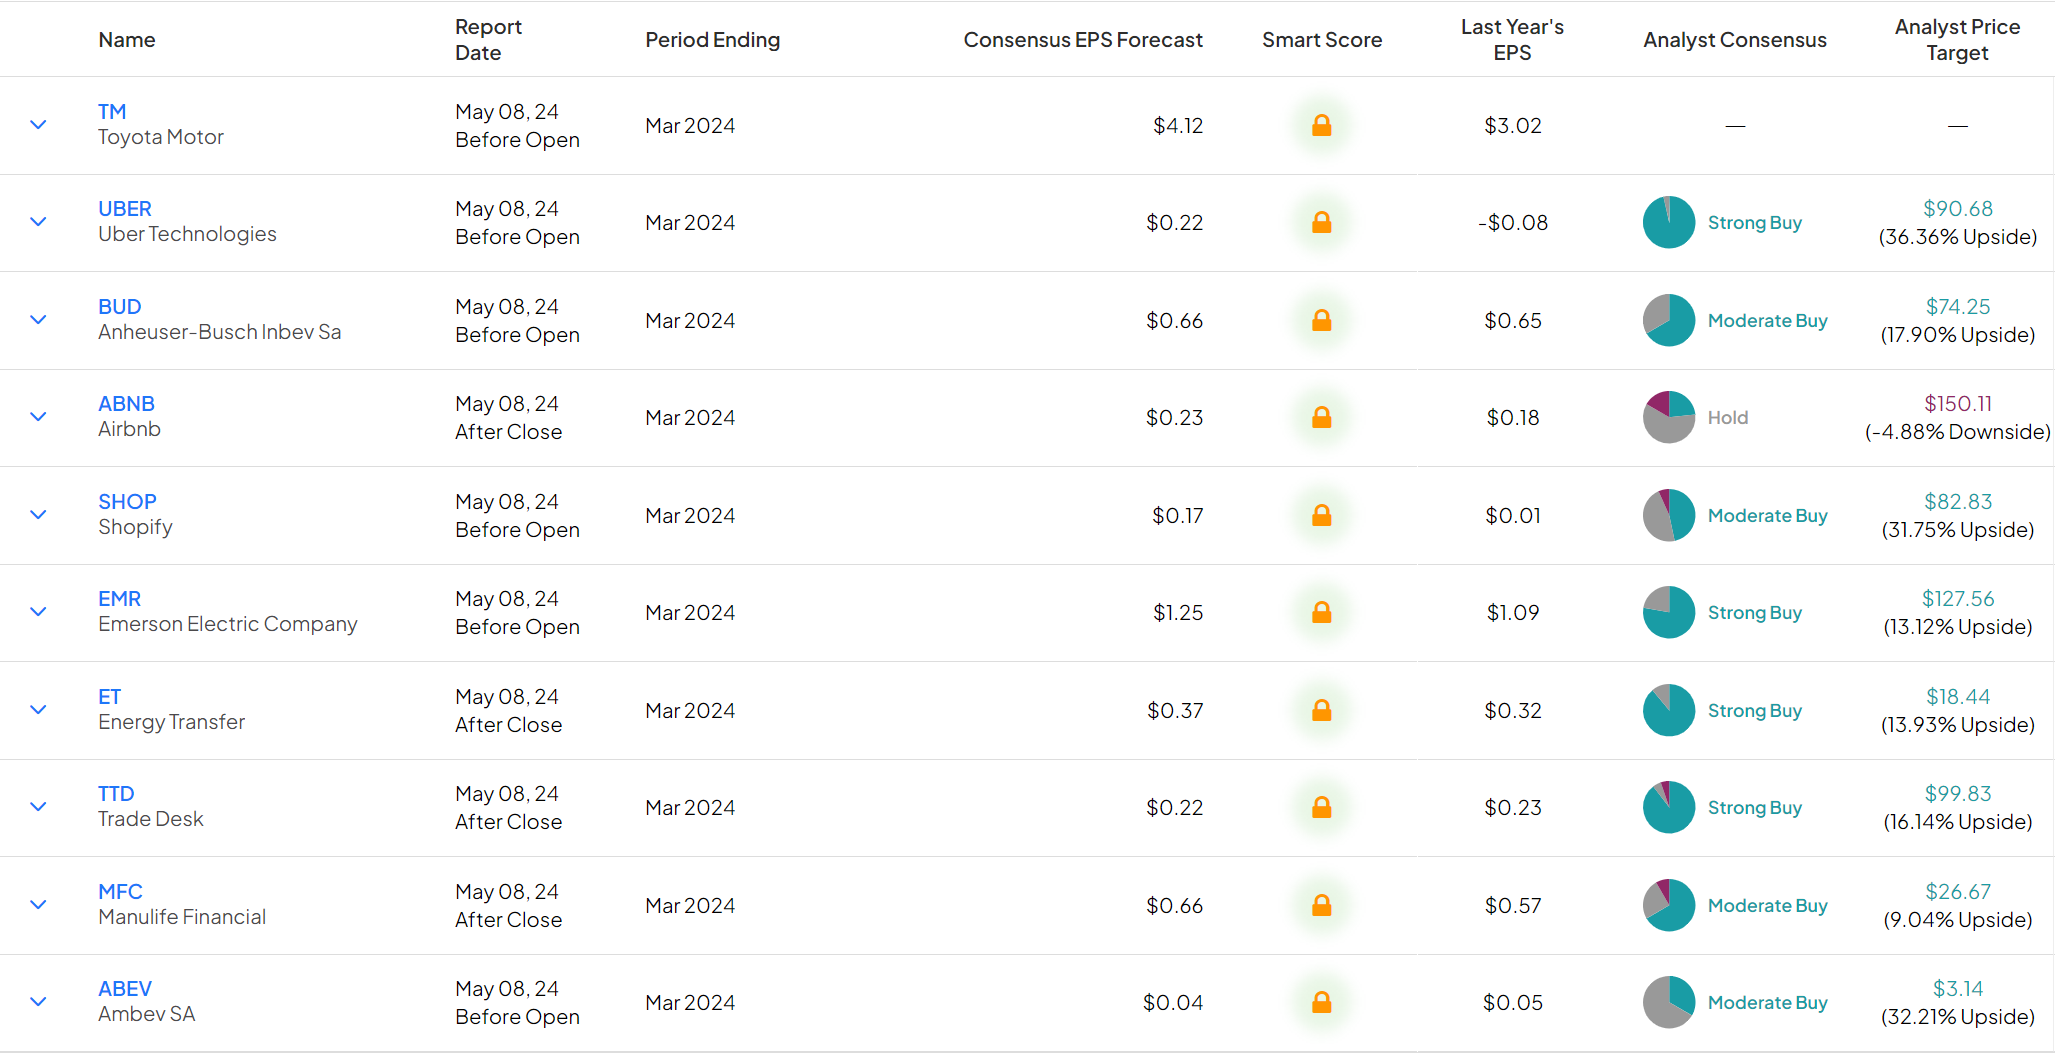
Task: Click the $82.83 price target for SHOP
Action: tap(1958, 502)
